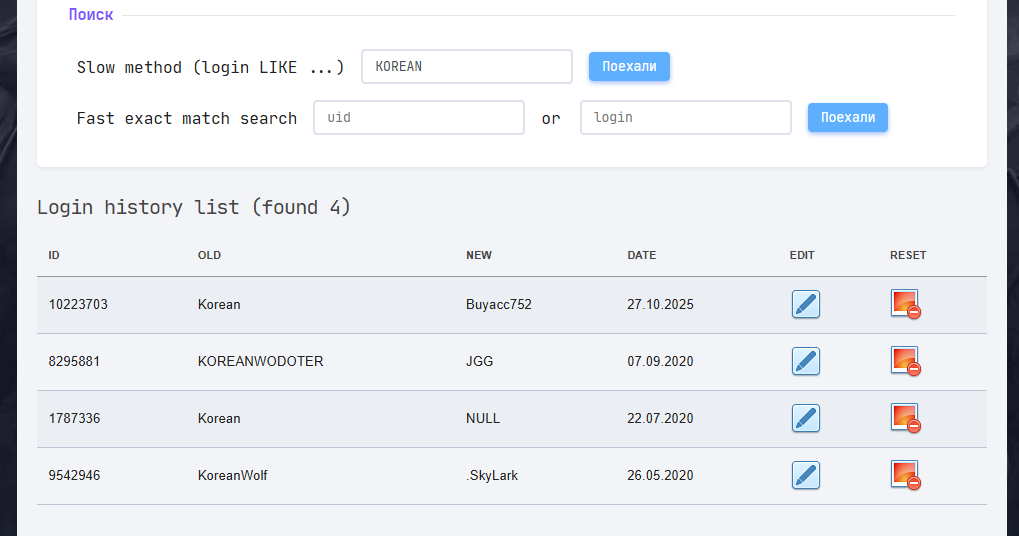Click the date 27.10.2025 cell
This screenshot has height=536, width=1019.
click(660, 304)
